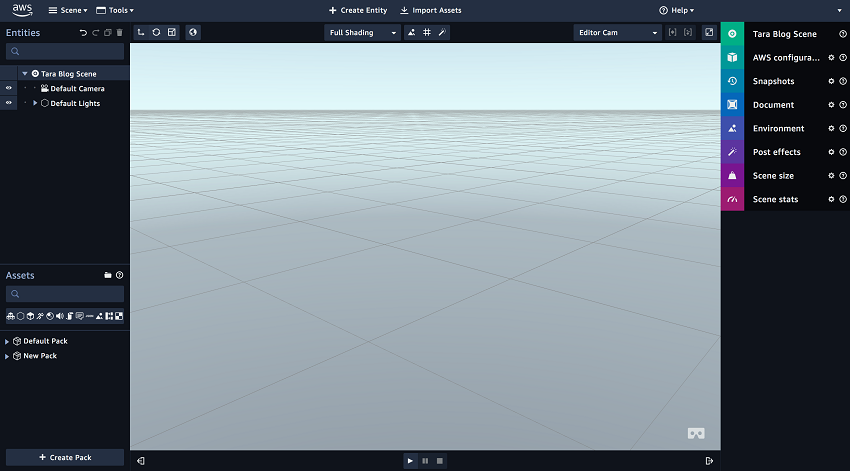Viewport: 850px width, 471px height.
Task: Open the Full Shading dropdown
Action: [362, 32]
